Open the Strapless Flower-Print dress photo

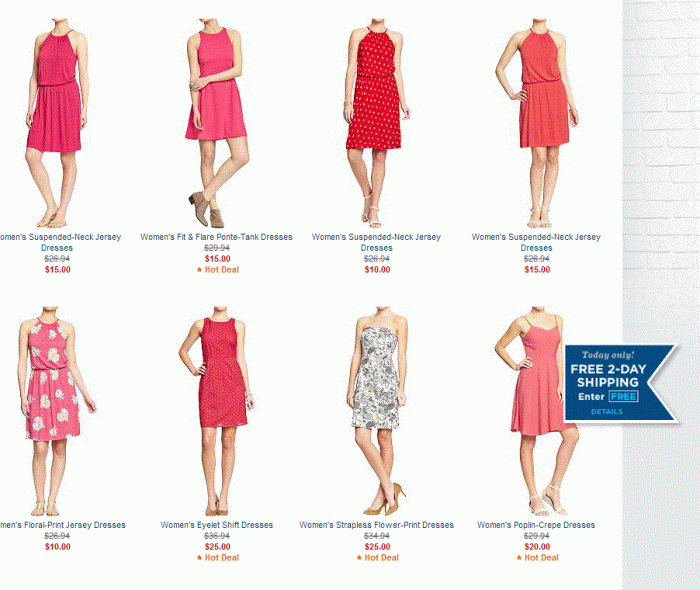376,411
